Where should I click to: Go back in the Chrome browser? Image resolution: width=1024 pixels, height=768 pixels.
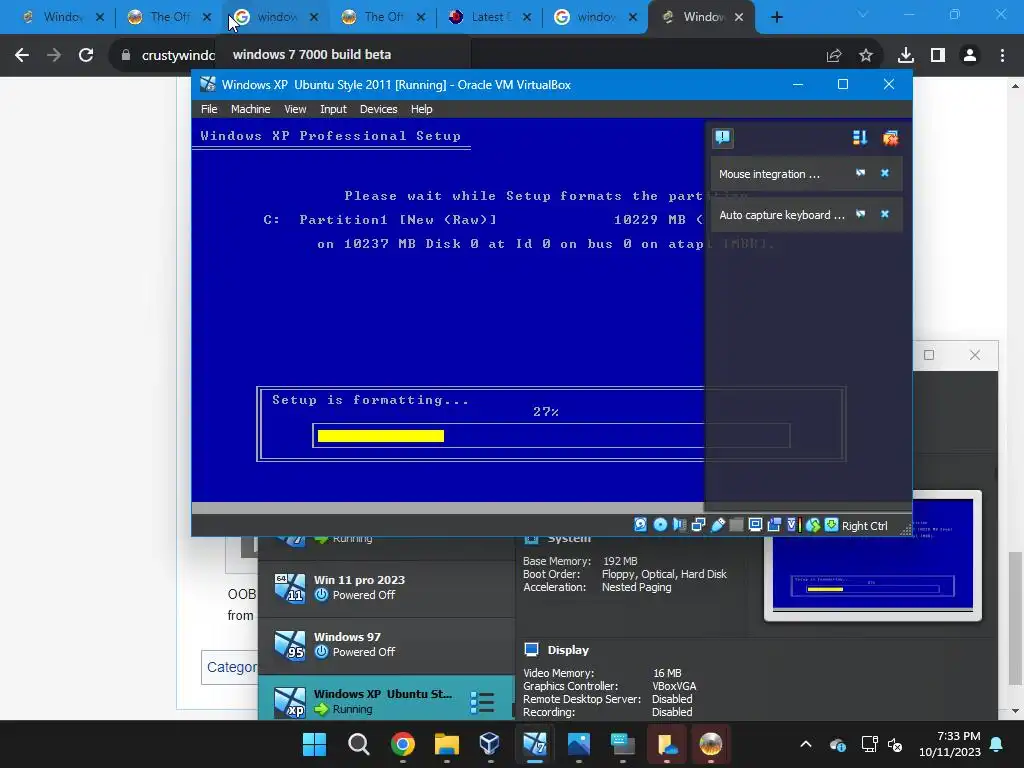click(22, 55)
